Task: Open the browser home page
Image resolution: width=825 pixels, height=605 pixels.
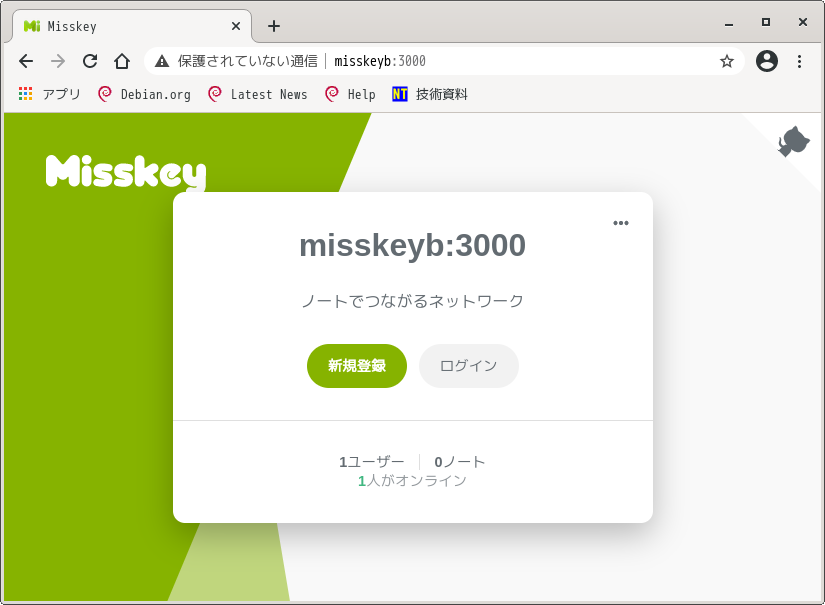Action: [122, 62]
